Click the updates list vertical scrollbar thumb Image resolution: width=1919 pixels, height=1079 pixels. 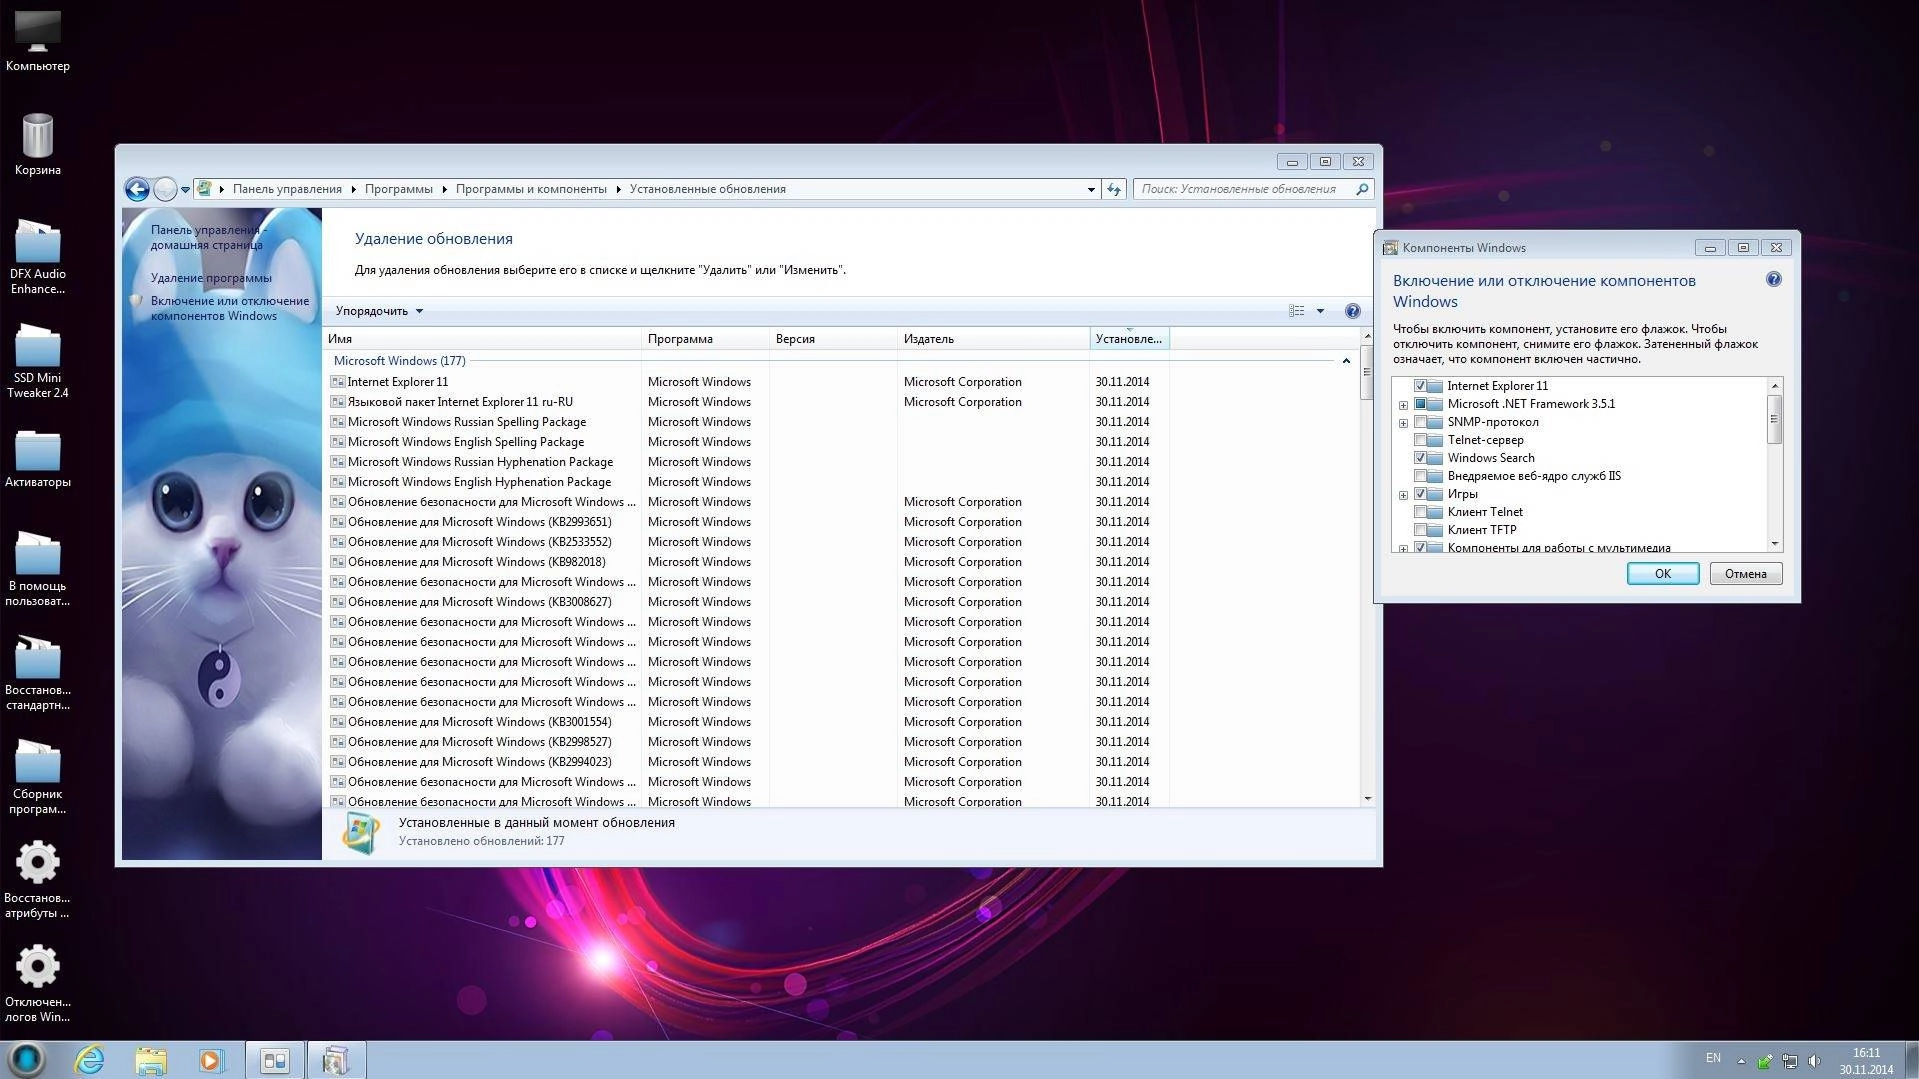point(1367,373)
